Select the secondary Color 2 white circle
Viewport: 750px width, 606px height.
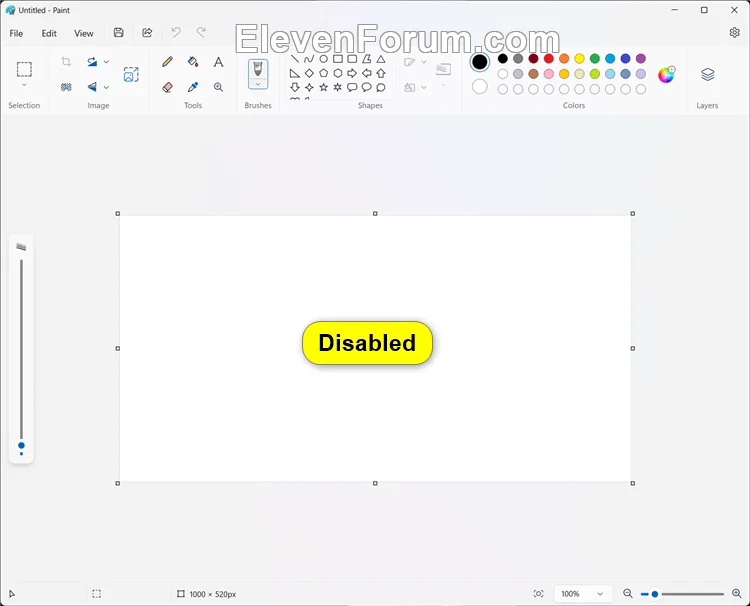coord(480,87)
